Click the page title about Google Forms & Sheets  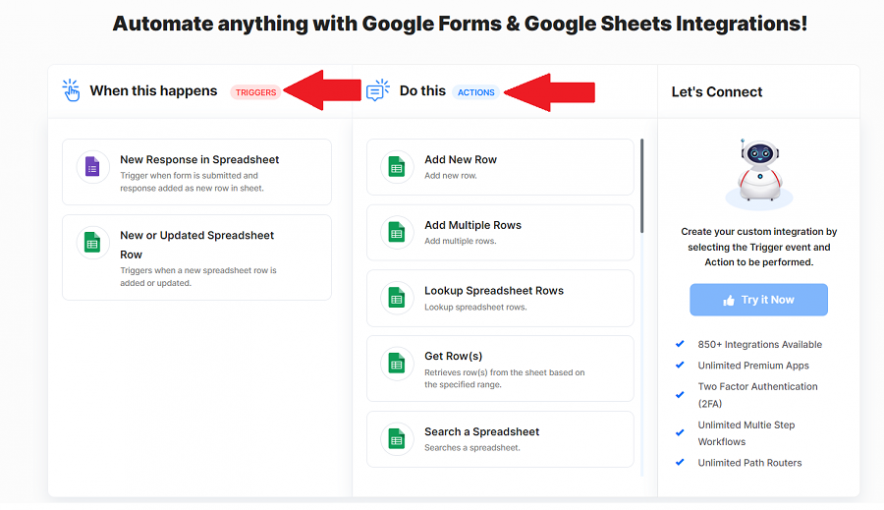459,24
